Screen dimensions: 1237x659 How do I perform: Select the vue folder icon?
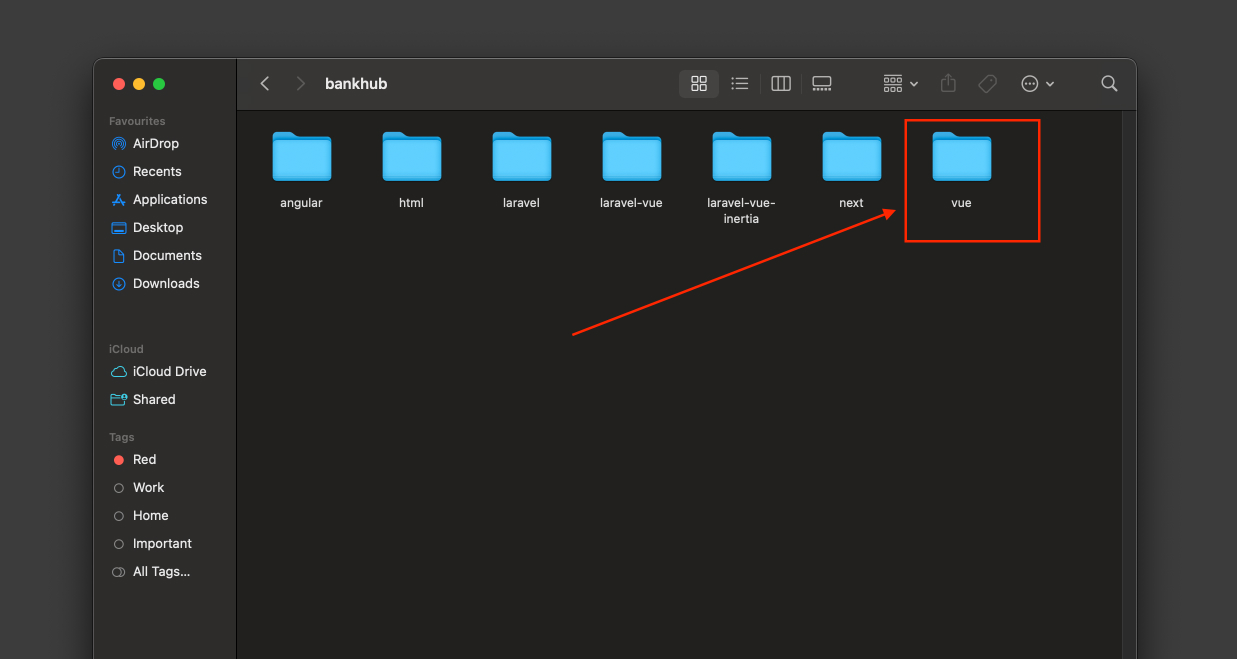click(962, 157)
